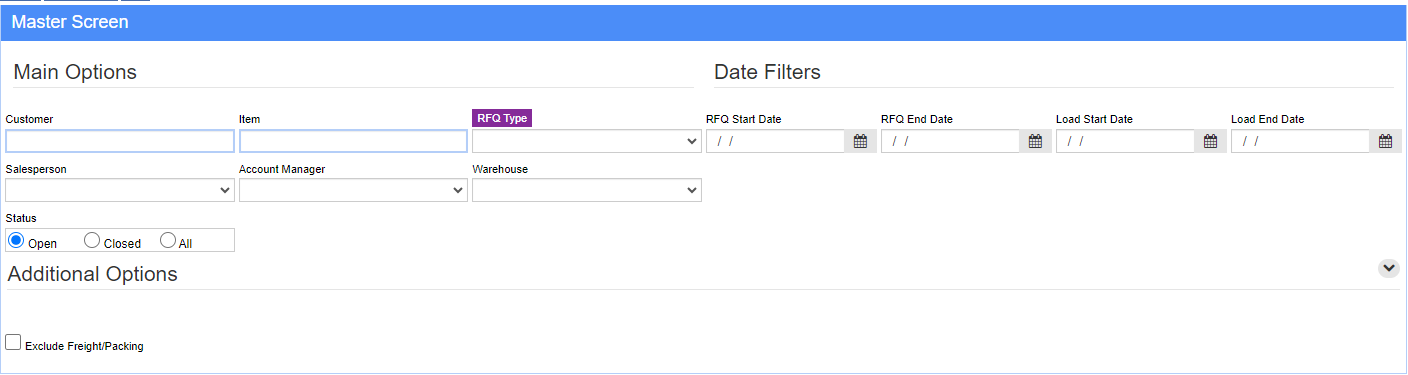Screen dimensions: 1408x375
Task: Open the Salesperson dropdown
Action: tap(120, 190)
